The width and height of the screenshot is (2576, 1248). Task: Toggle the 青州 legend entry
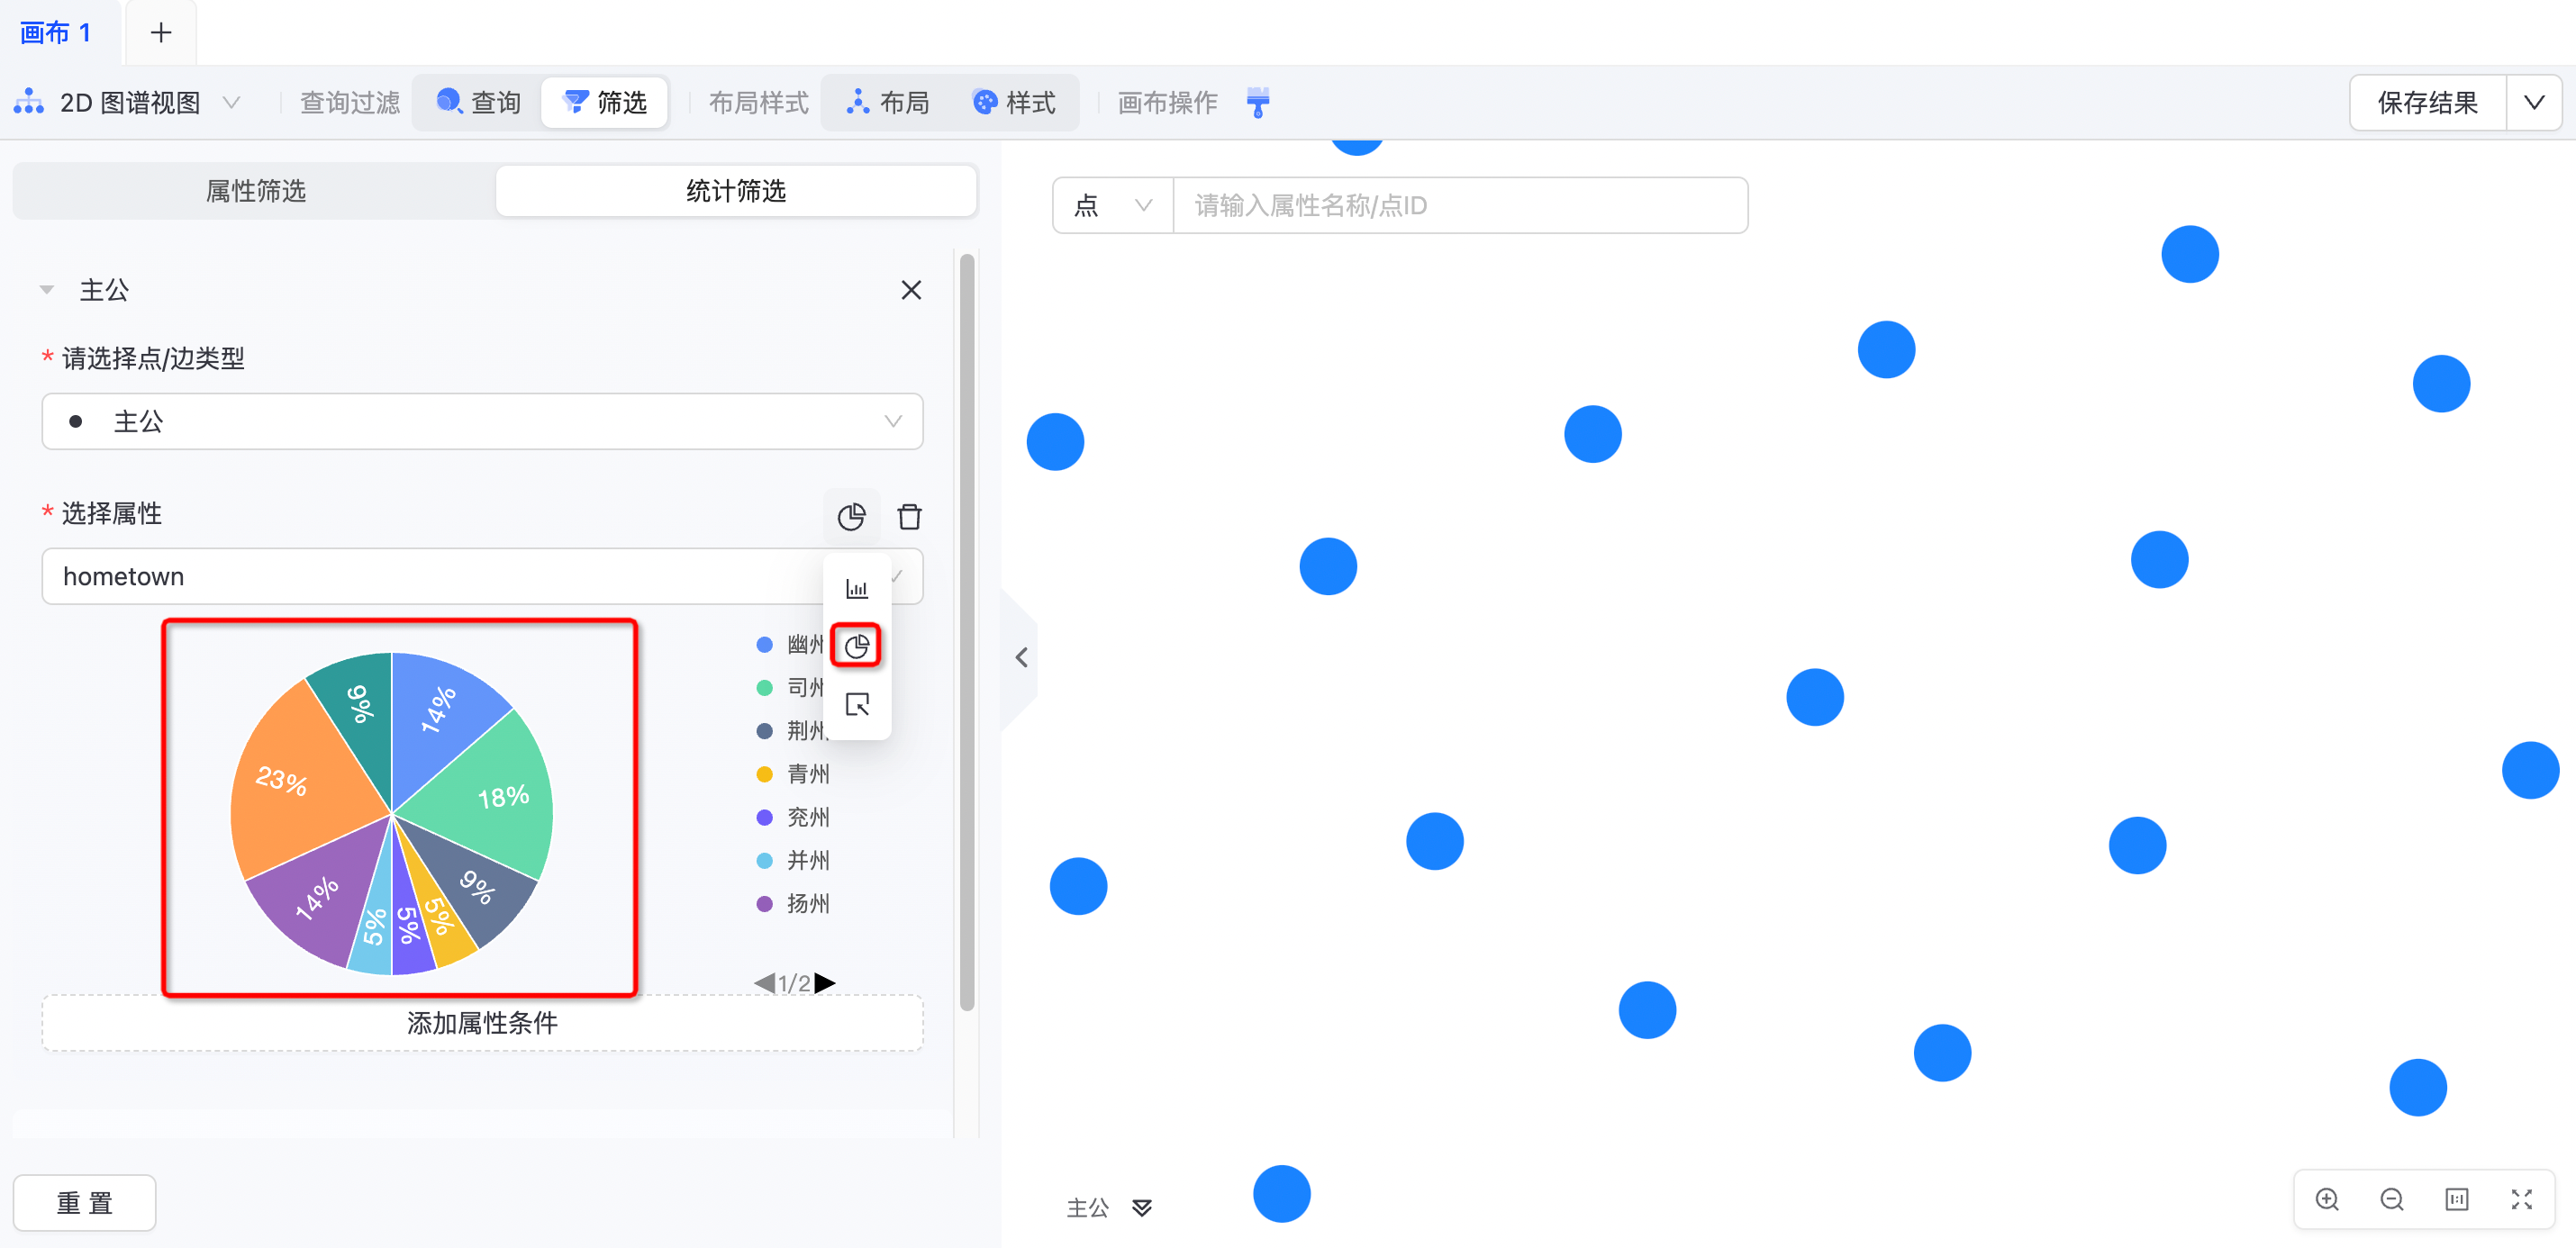click(x=794, y=773)
